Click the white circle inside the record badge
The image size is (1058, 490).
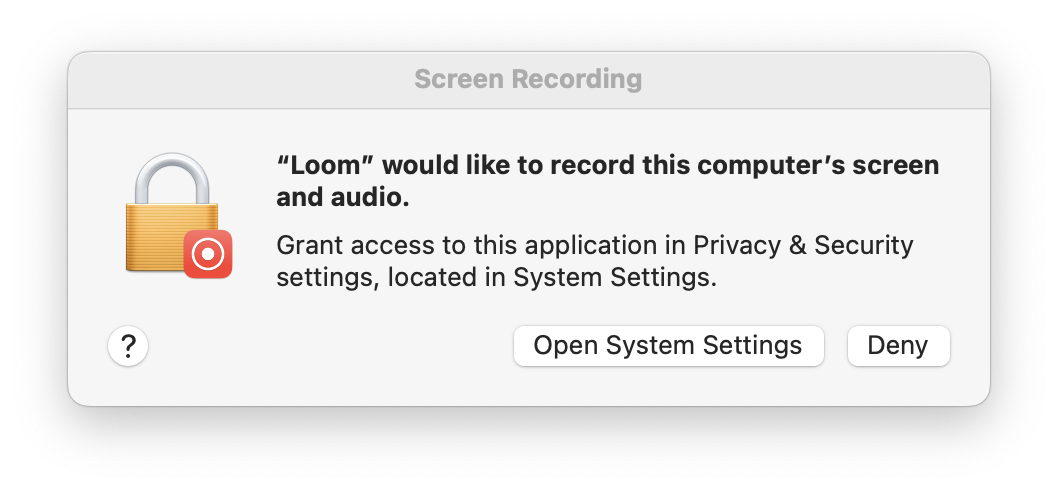tap(208, 254)
